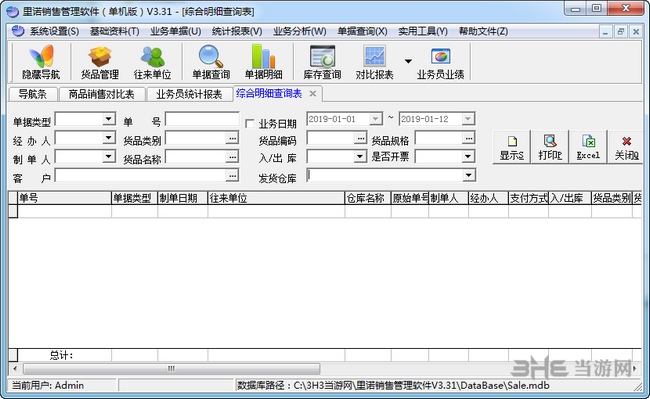Click the 仓库名称 column header
650x399 pixels.
coord(368,198)
